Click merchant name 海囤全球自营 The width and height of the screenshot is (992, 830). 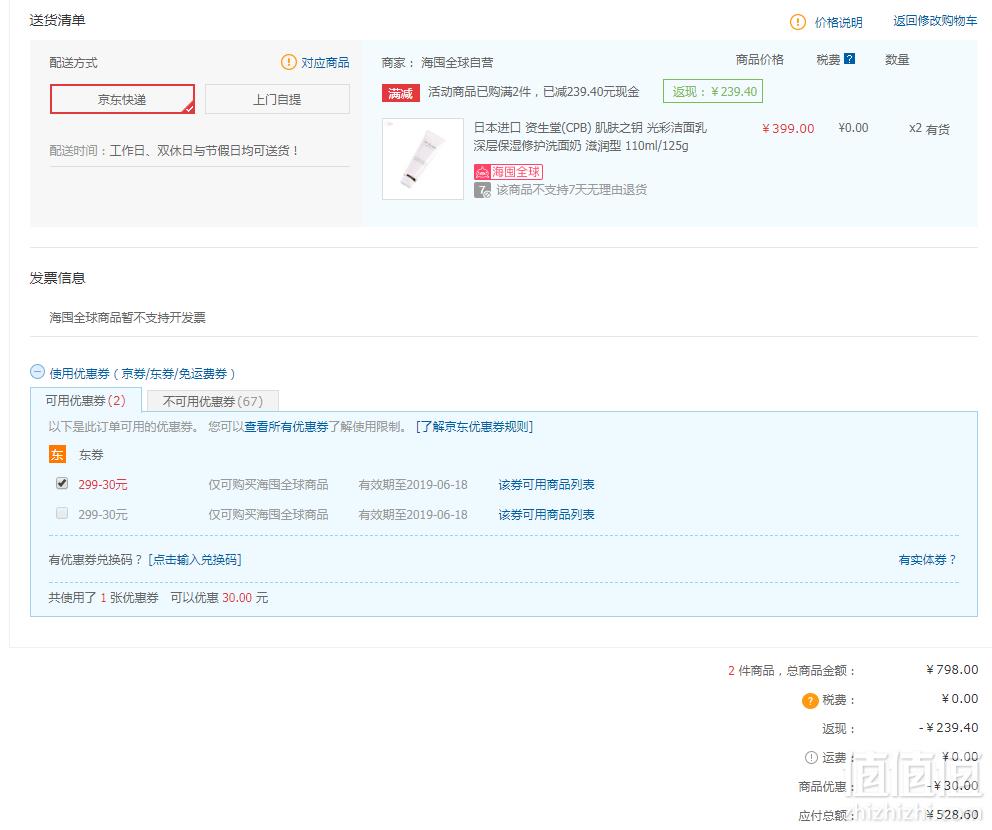point(457,62)
